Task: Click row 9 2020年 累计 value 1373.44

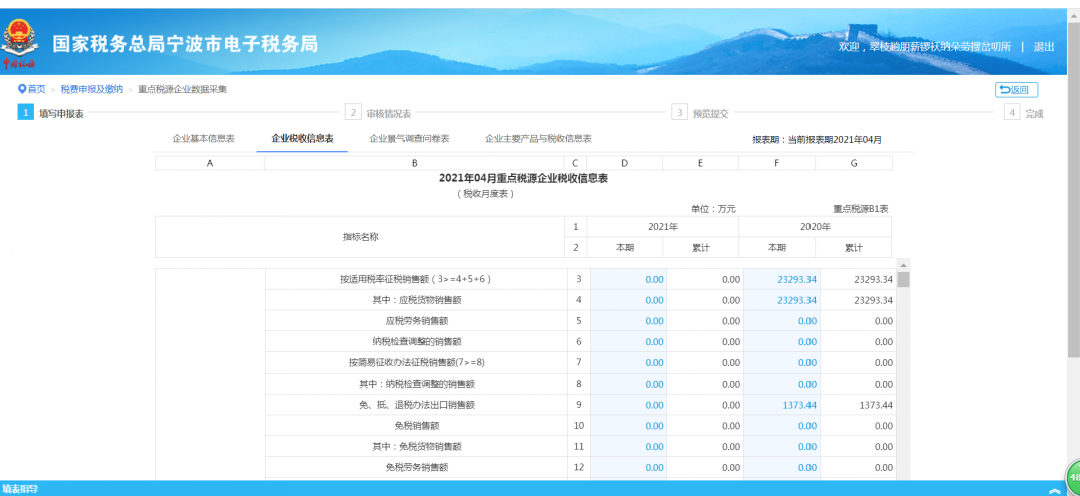Action: pyautogui.click(x=876, y=405)
